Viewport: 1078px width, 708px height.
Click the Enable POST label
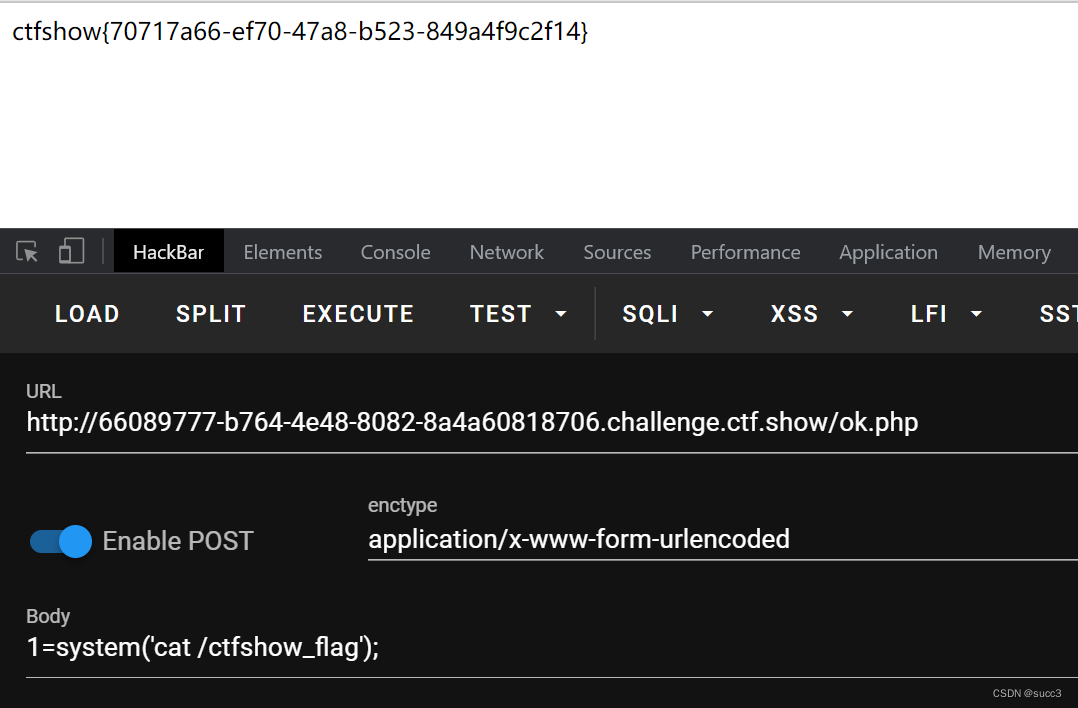[178, 542]
